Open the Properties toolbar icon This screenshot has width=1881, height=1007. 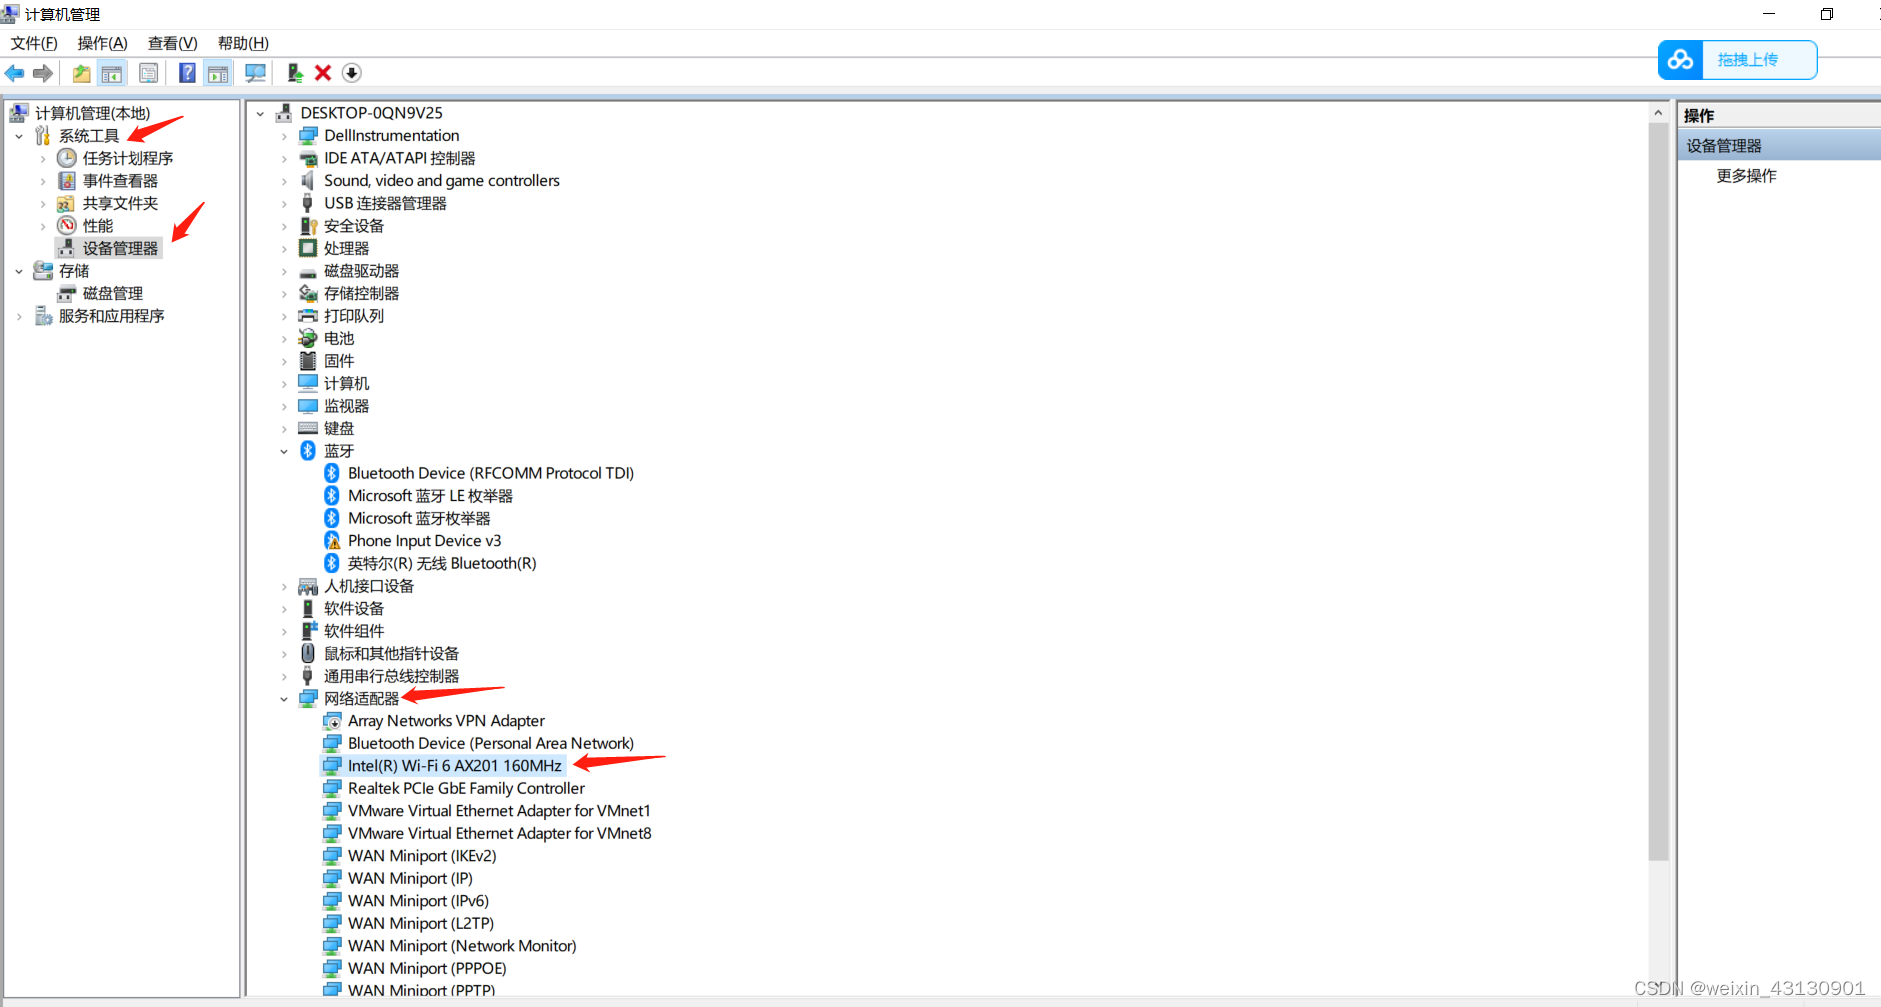tap(148, 73)
